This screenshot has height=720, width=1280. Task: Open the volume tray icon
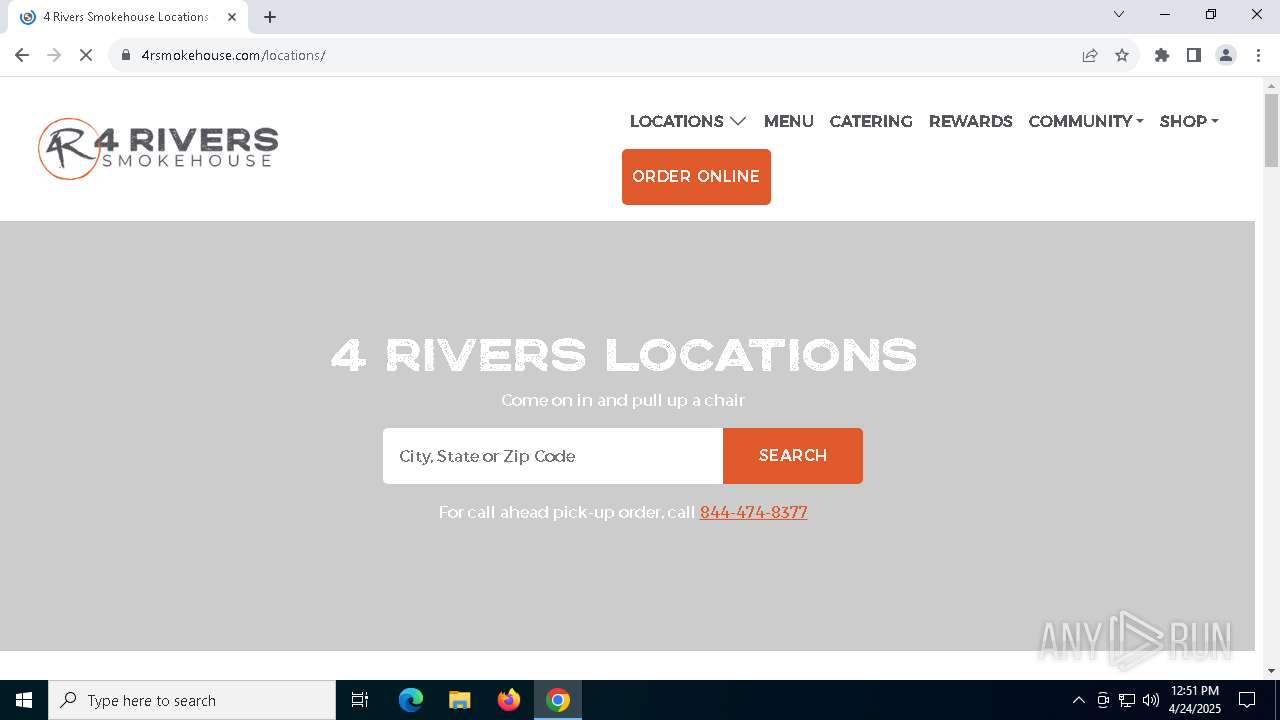pos(1151,700)
